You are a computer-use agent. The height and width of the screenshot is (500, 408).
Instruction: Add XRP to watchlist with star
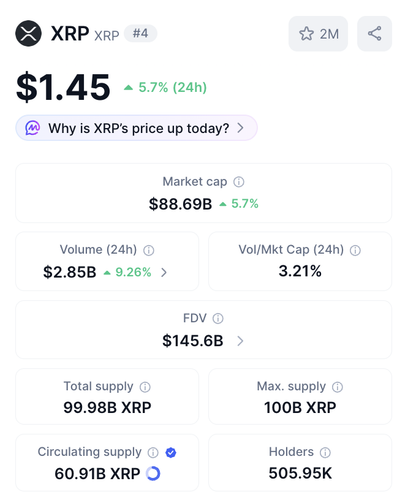pyautogui.click(x=318, y=34)
